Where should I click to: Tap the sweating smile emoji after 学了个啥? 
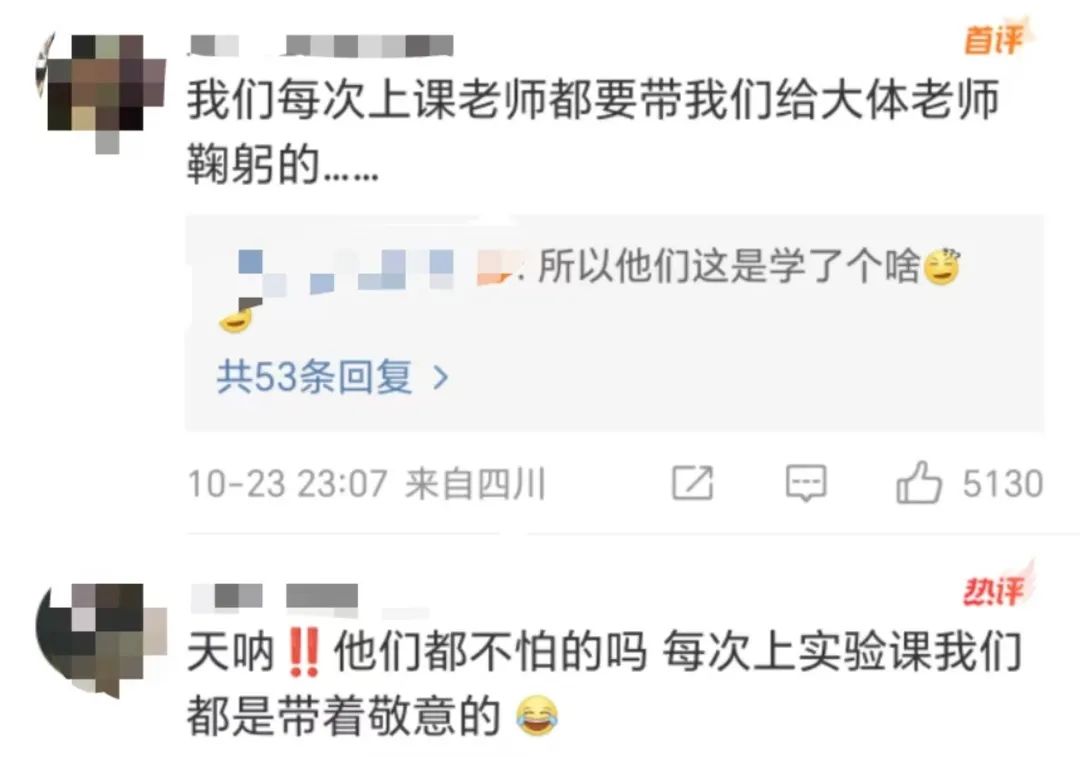point(942,267)
